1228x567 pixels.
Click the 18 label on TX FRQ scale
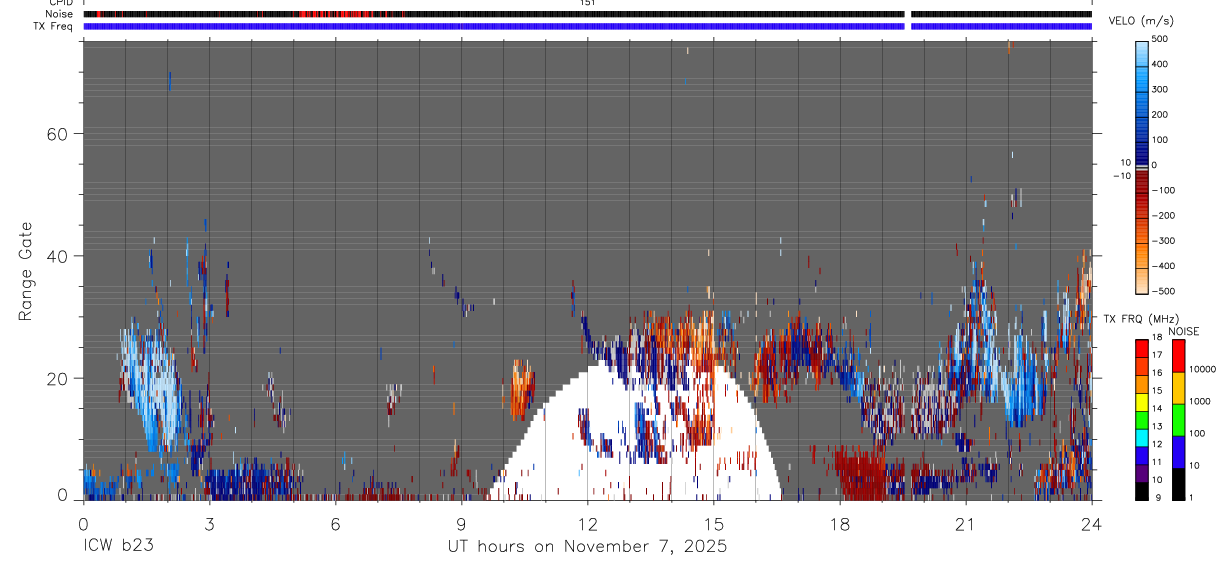coord(1156,337)
